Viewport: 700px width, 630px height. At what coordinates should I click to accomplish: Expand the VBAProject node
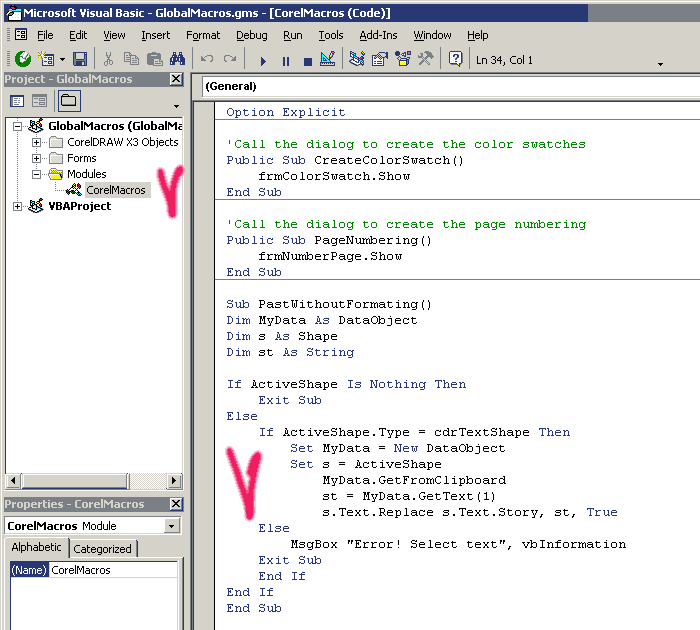tap(17, 206)
